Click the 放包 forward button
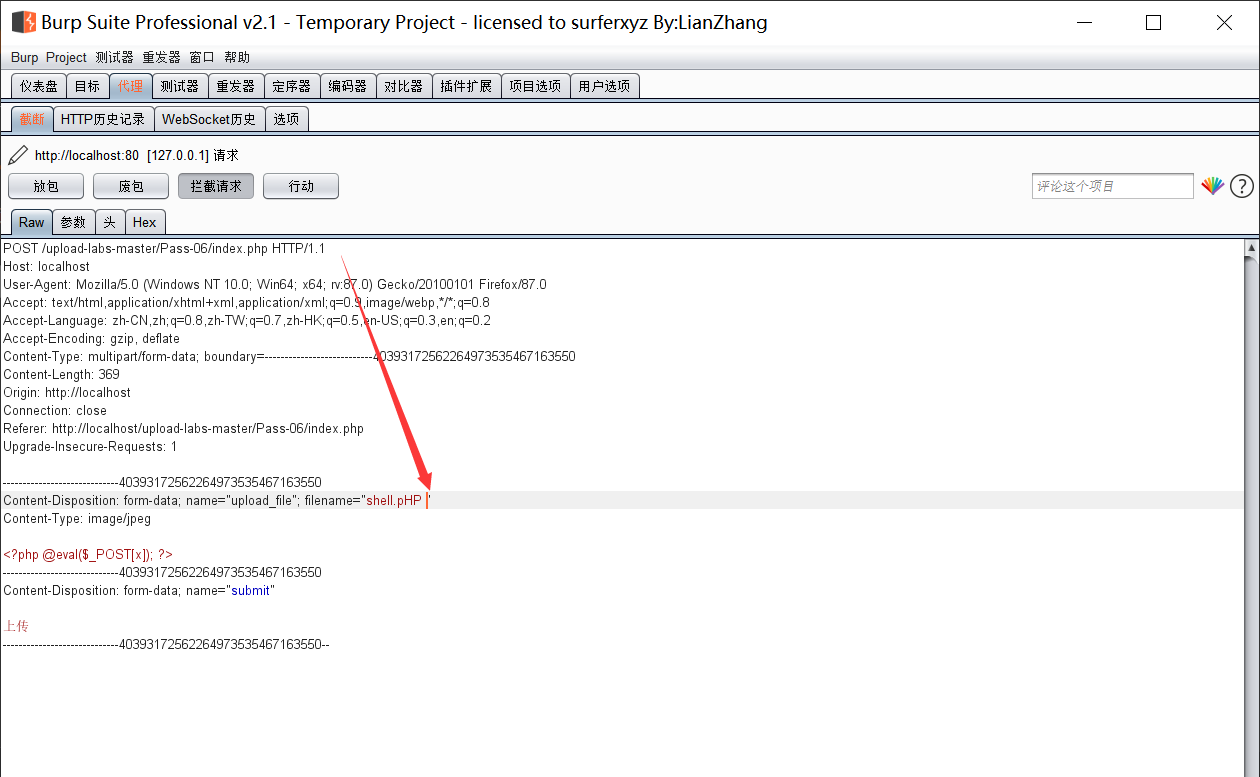Image resolution: width=1260 pixels, height=777 pixels. click(x=46, y=186)
